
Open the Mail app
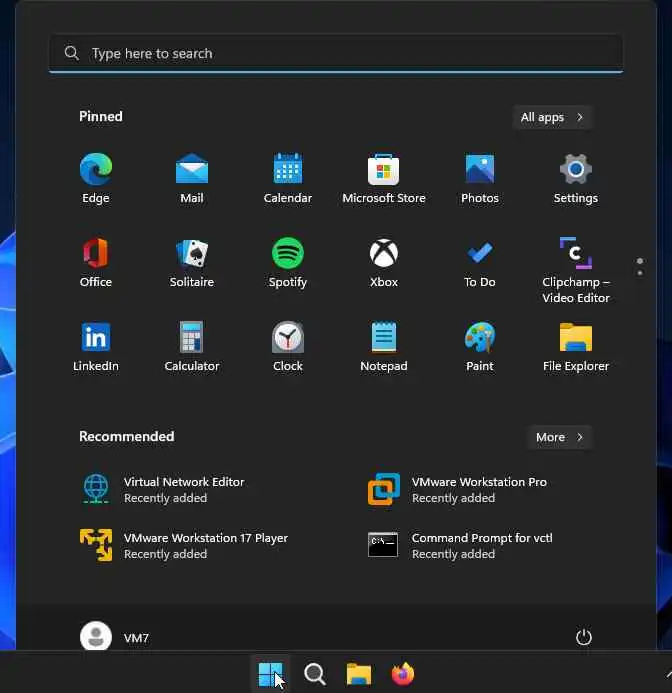point(191,178)
